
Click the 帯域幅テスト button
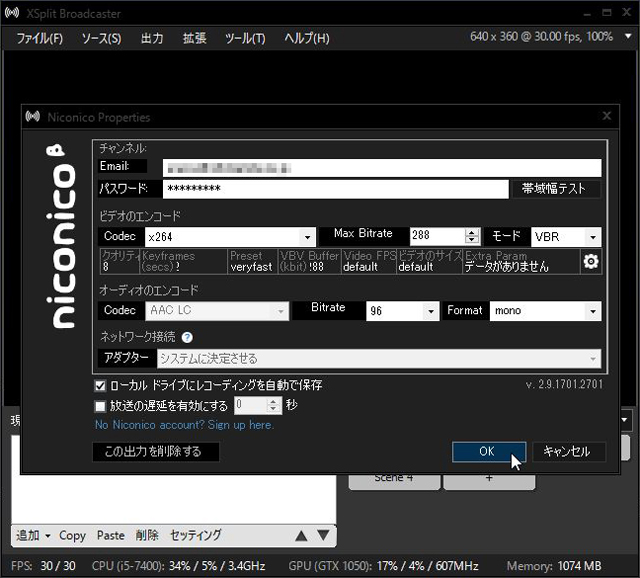(x=556, y=189)
